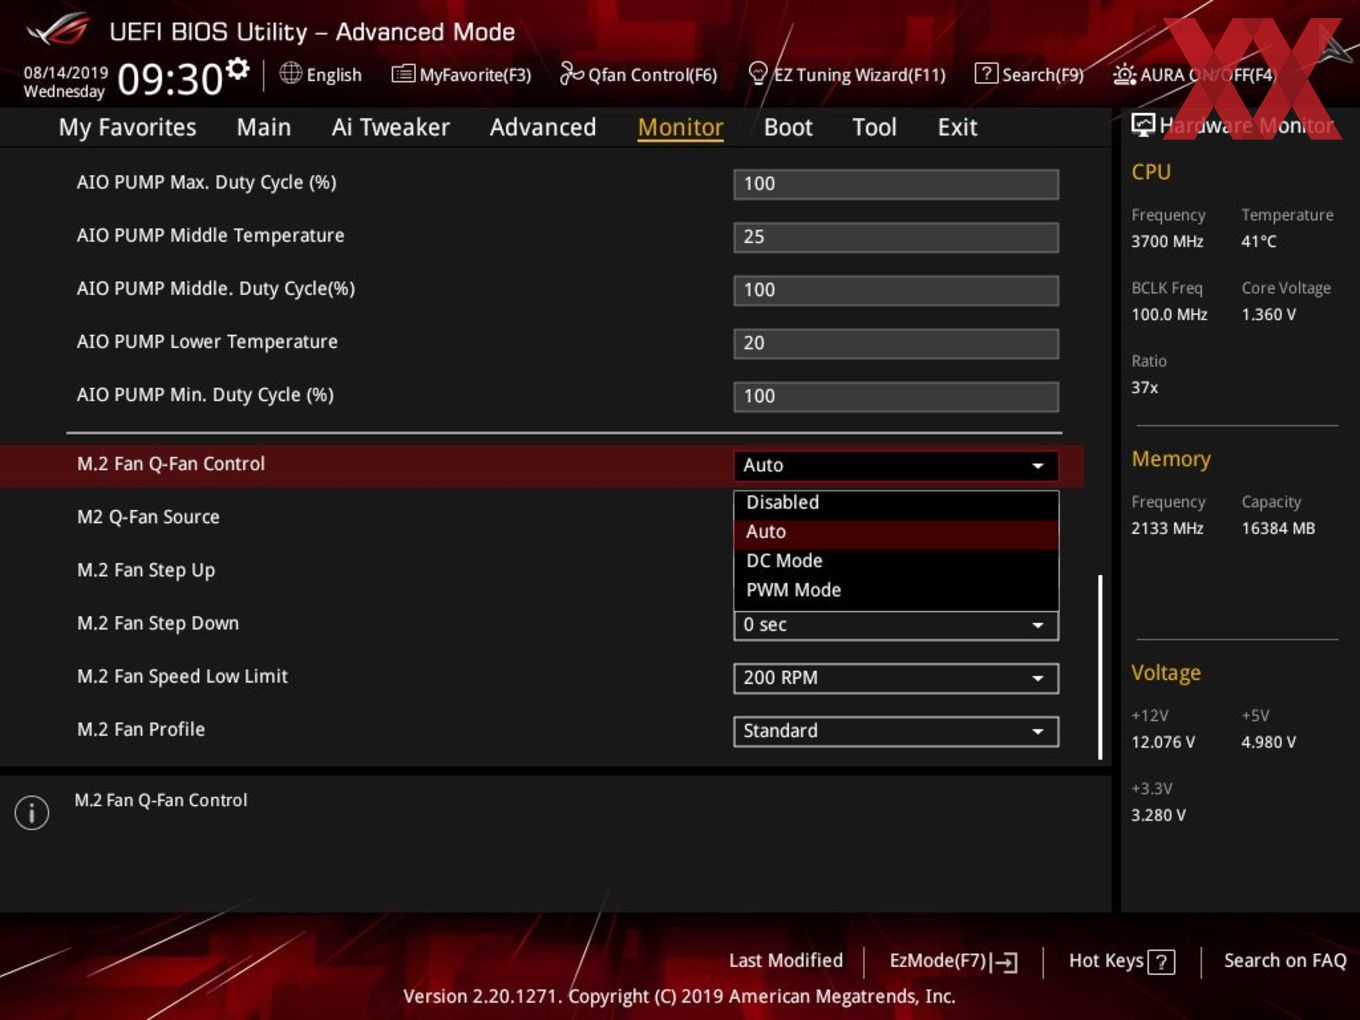The width and height of the screenshot is (1360, 1020).
Task: Open Search on FAQ link
Action: tap(1285, 960)
